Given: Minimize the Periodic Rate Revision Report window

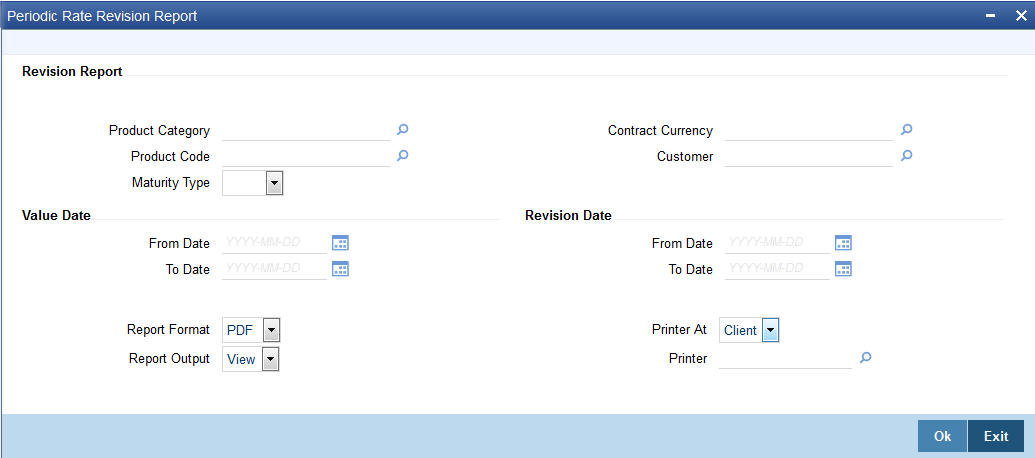Looking at the screenshot, I should coord(991,16).
